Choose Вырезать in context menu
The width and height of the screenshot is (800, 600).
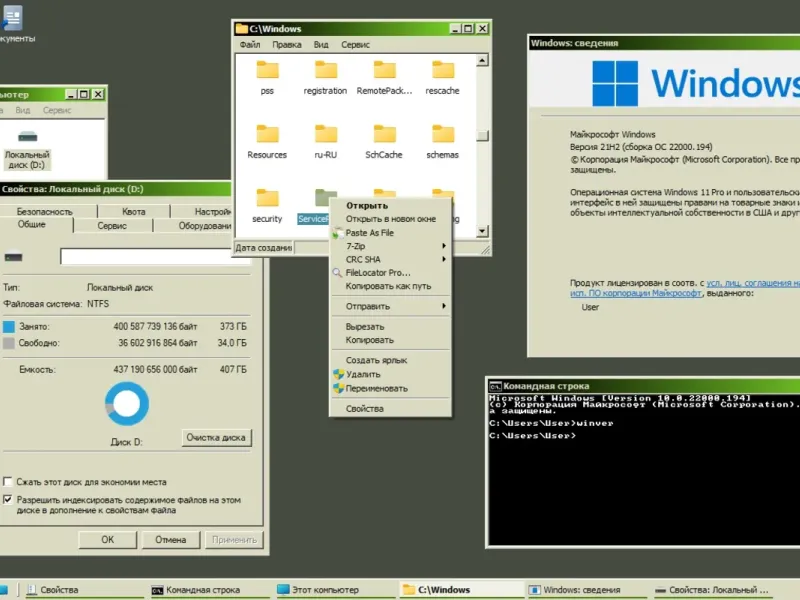click(390, 327)
